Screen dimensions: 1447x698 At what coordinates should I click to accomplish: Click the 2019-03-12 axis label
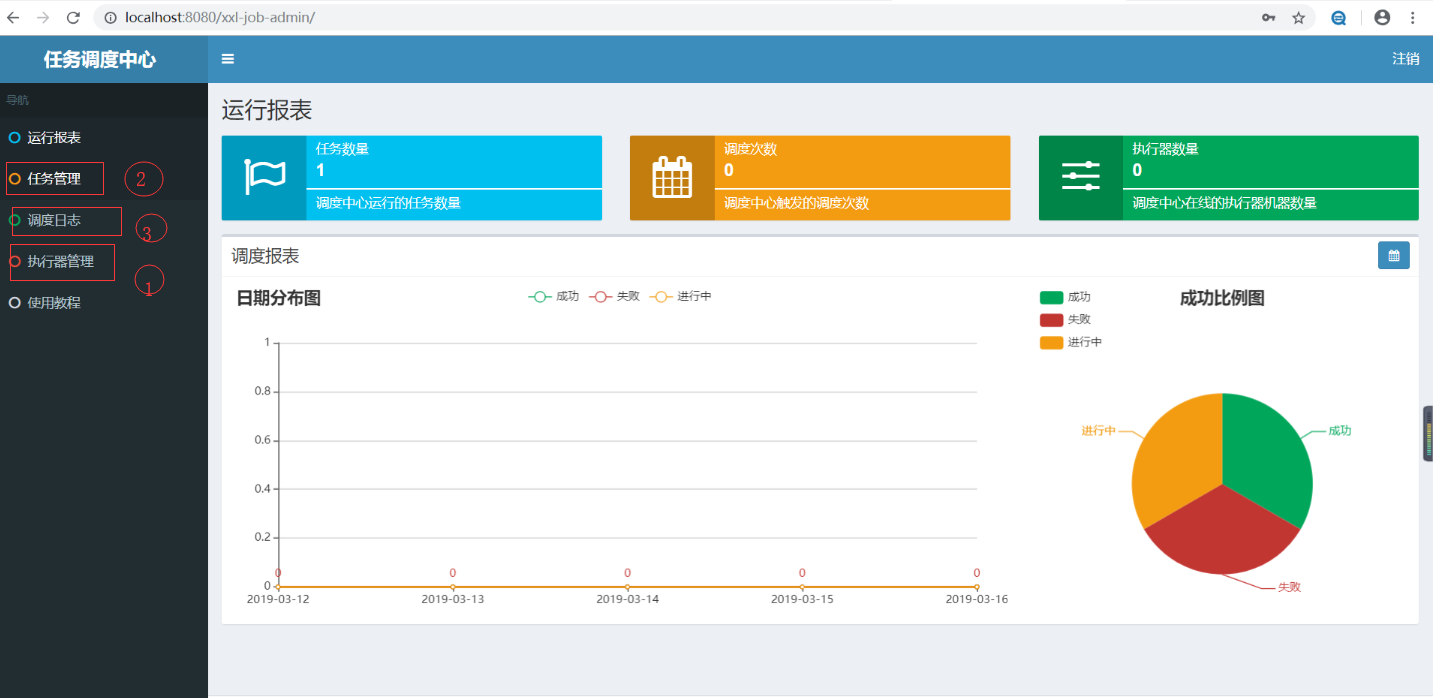click(x=278, y=599)
